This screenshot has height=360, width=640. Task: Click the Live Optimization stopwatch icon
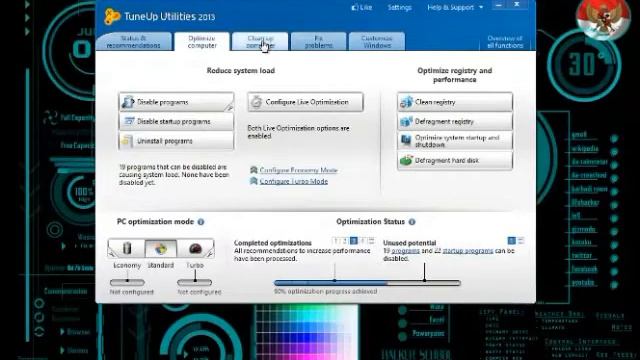point(256,102)
